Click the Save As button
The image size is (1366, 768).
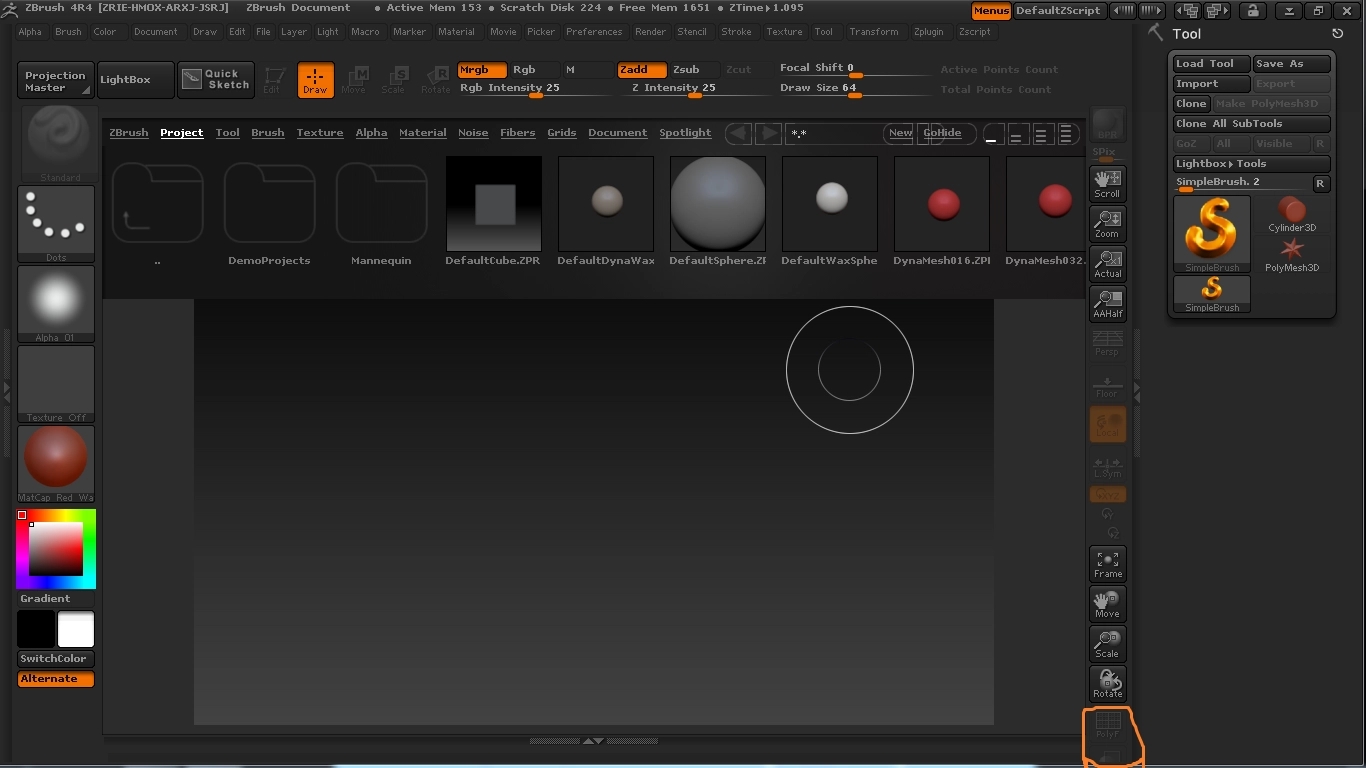(1292, 64)
